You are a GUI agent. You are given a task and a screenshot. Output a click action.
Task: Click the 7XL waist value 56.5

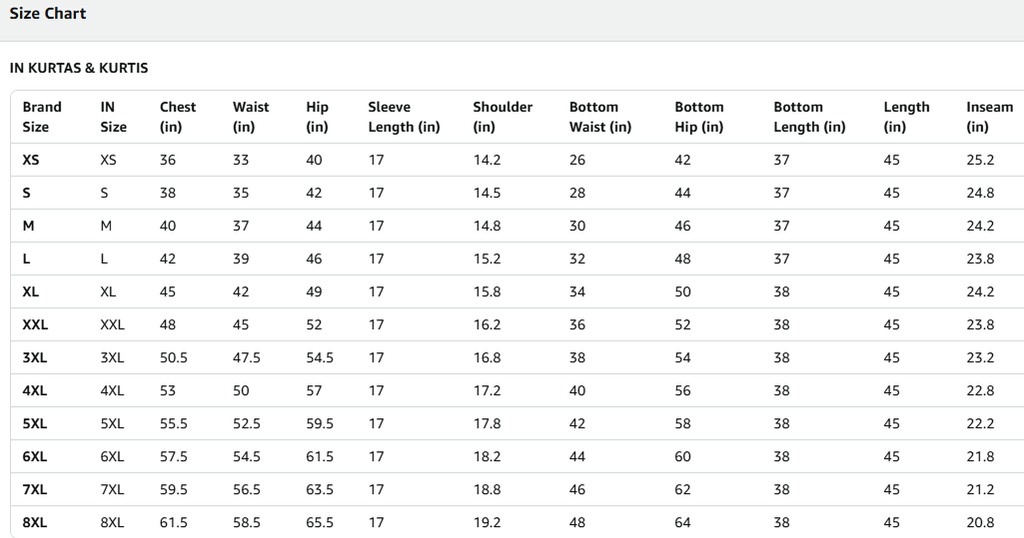[x=247, y=490]
